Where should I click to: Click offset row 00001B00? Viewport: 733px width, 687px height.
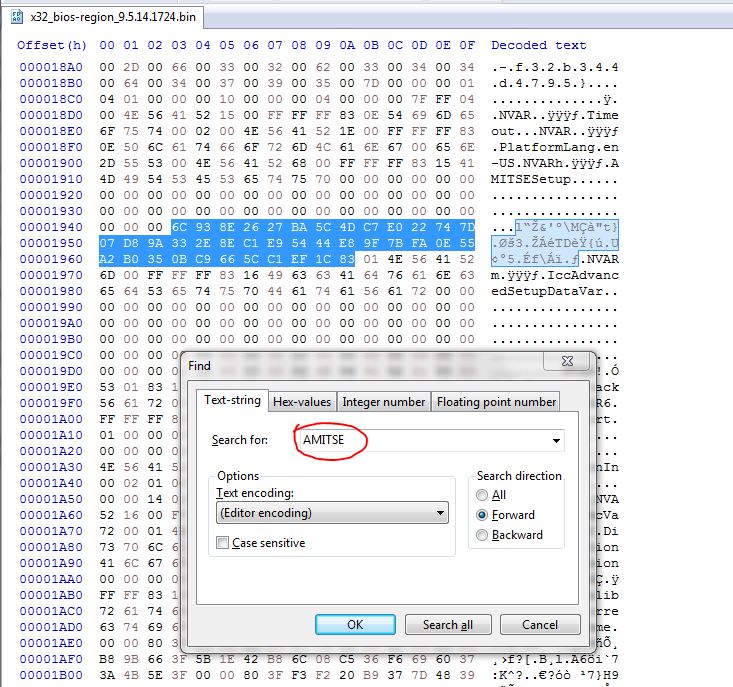(51, 675)
